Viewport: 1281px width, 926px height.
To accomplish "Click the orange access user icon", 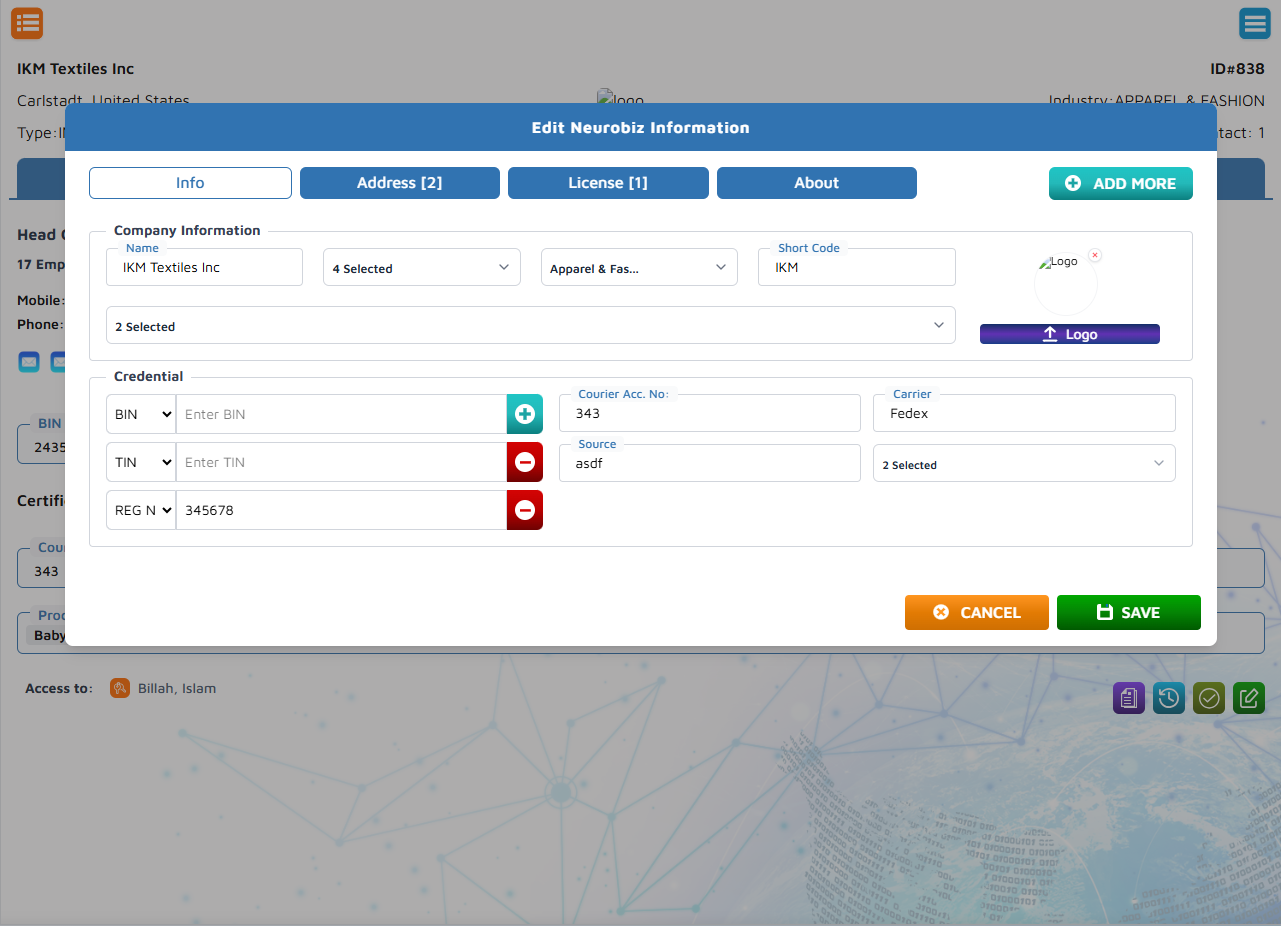I will (120, 688).
